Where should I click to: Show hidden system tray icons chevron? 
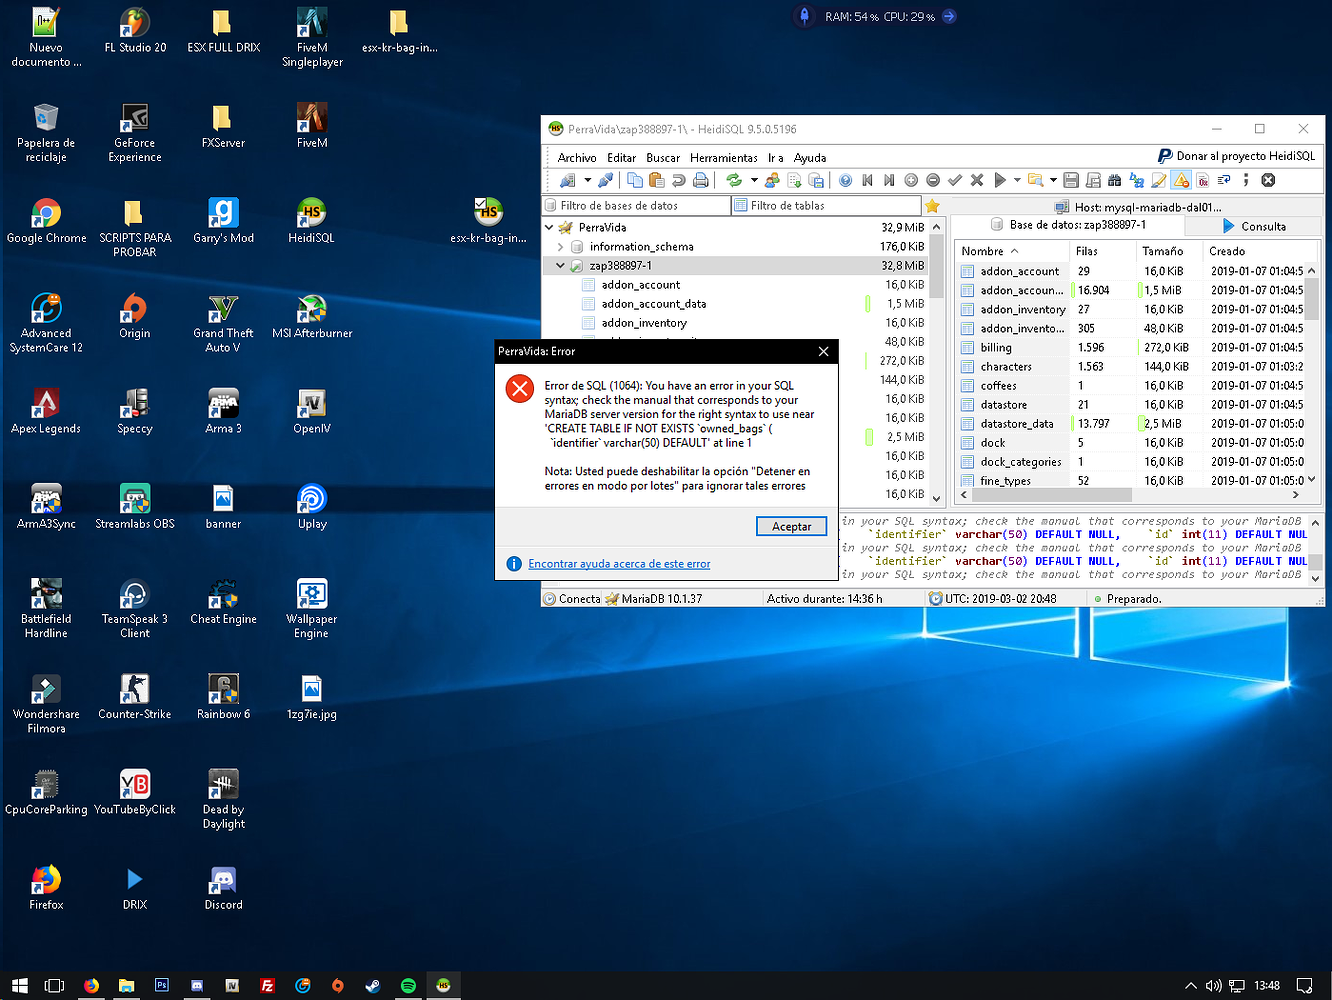click(1190, 985)
